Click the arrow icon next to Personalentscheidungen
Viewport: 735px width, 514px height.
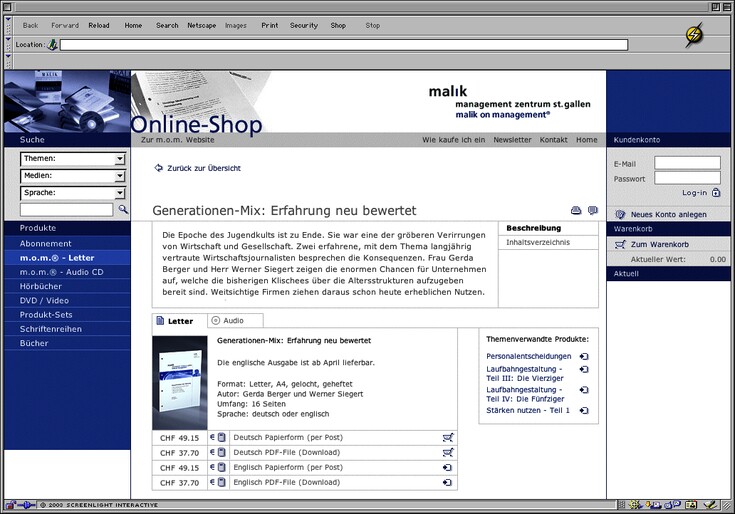584,357
